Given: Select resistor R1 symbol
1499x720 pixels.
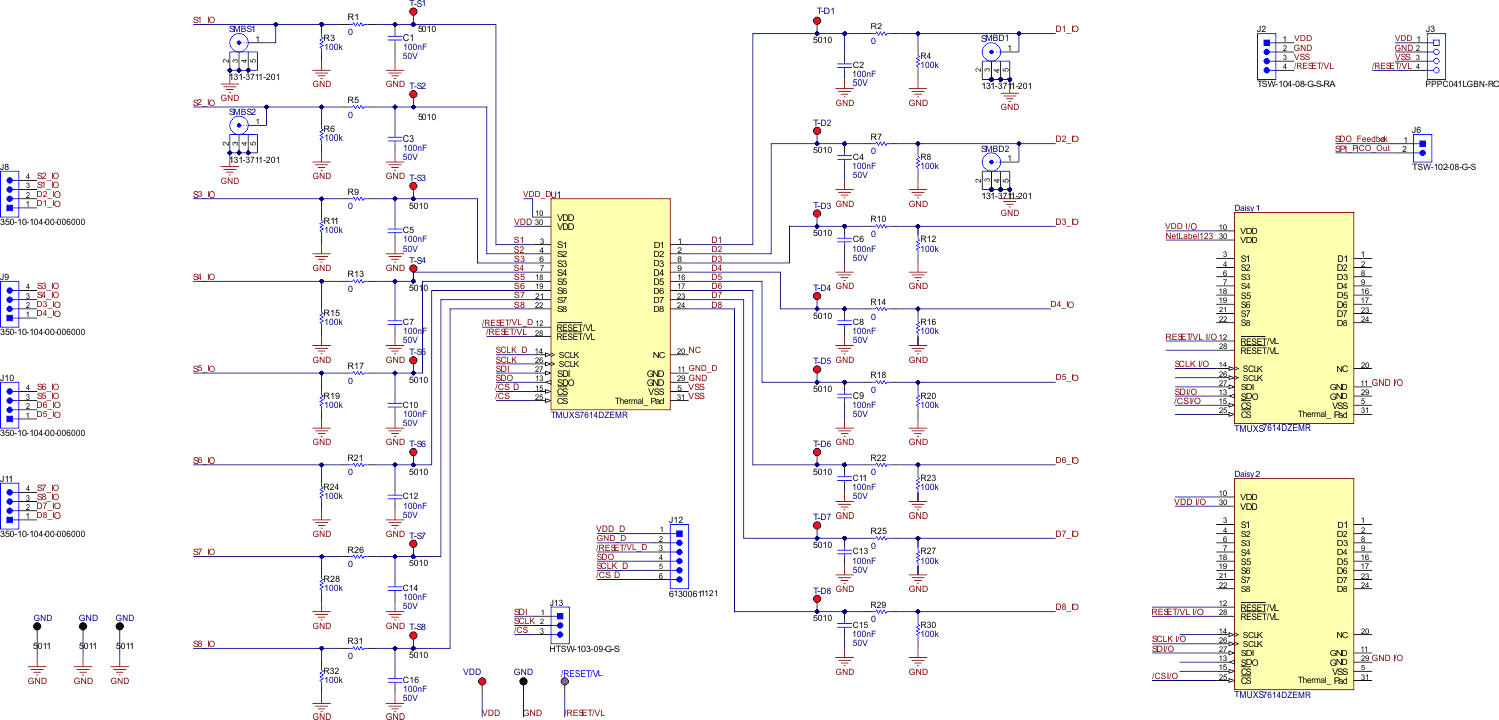Looking at the screenshot, I should tap(359, 25).
